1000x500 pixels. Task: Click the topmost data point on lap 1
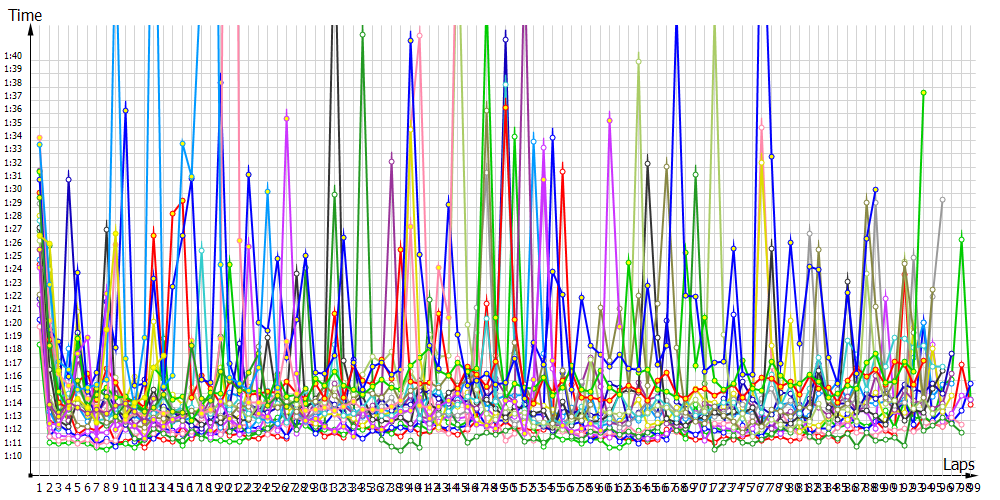point(39,137)
